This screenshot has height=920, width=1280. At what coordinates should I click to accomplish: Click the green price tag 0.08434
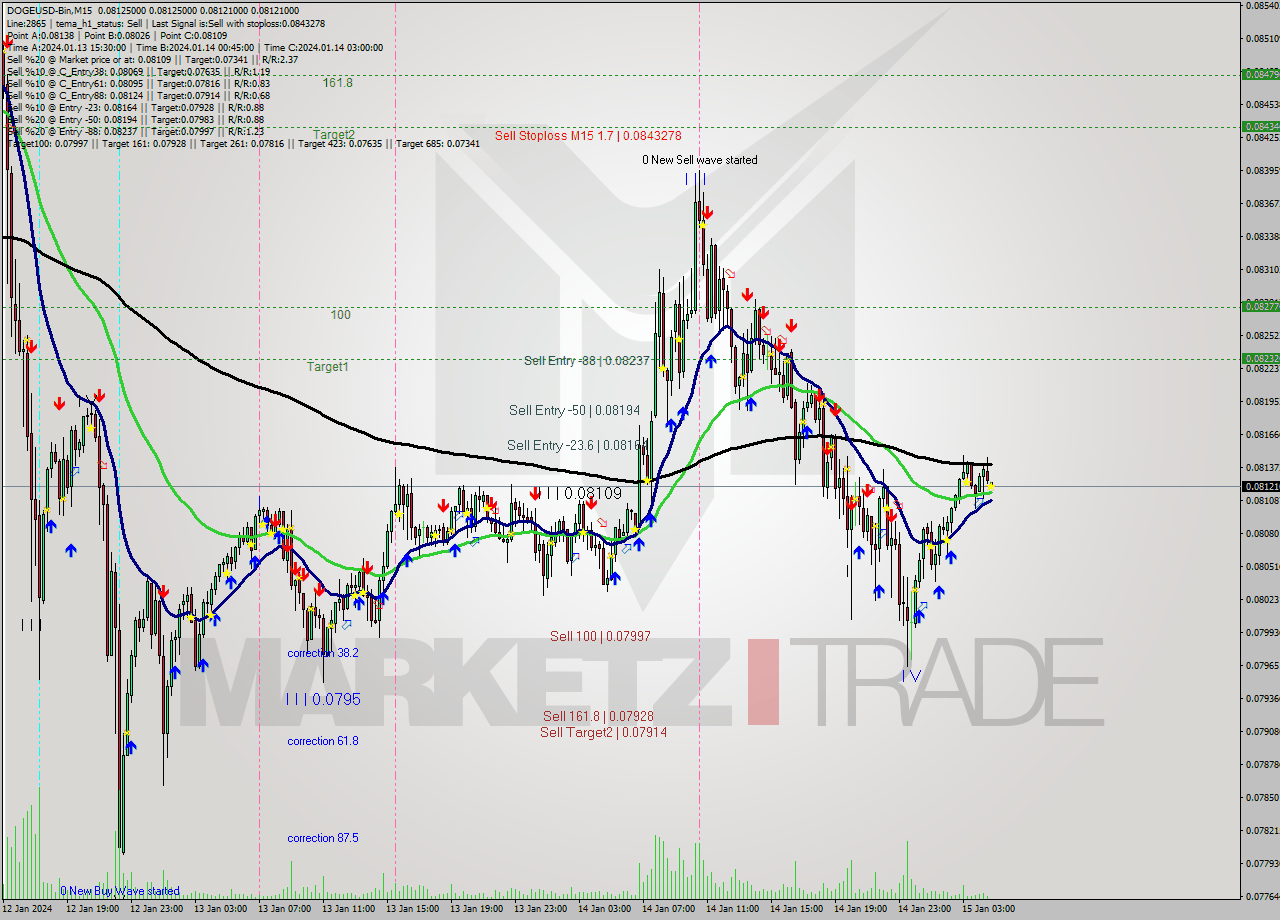click(1259, 126)
